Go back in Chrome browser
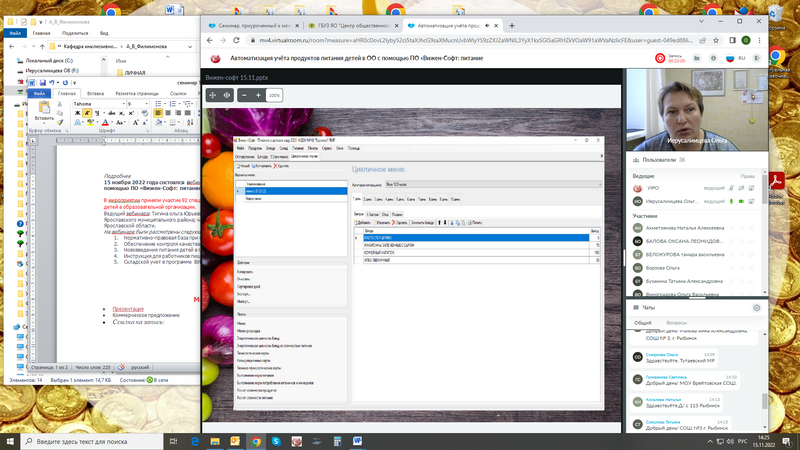The height and width of the screenshot is (450, 800). [210, 40]
